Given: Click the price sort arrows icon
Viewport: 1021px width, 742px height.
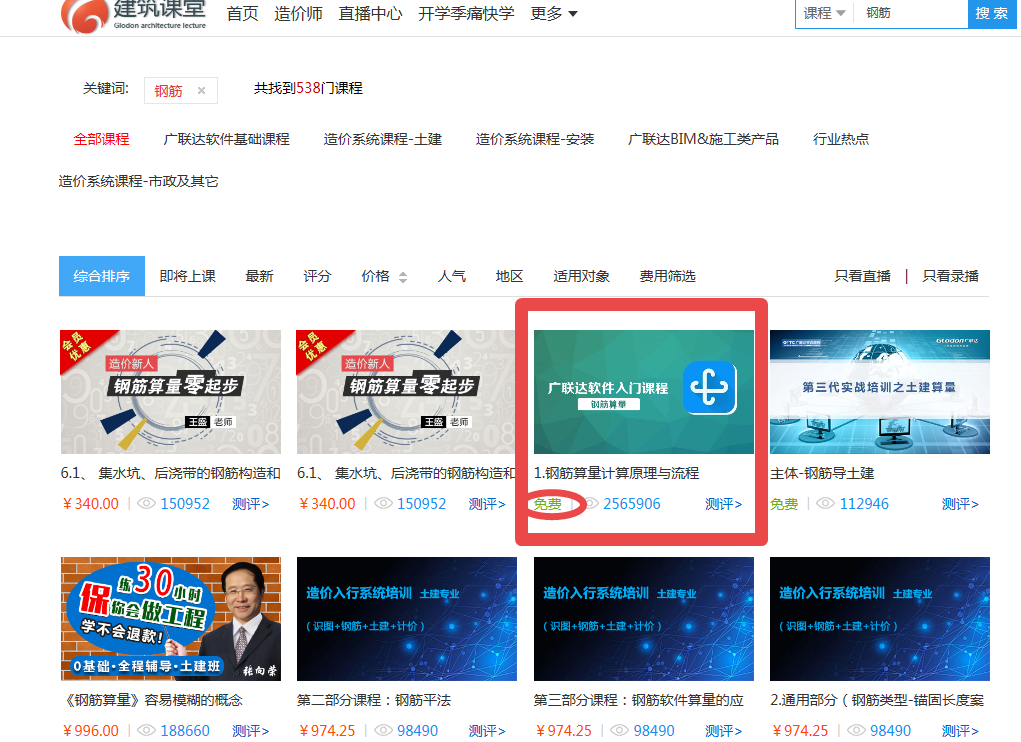Looking at the screenshot, I should pyautogui.click(x=403, y=277).
